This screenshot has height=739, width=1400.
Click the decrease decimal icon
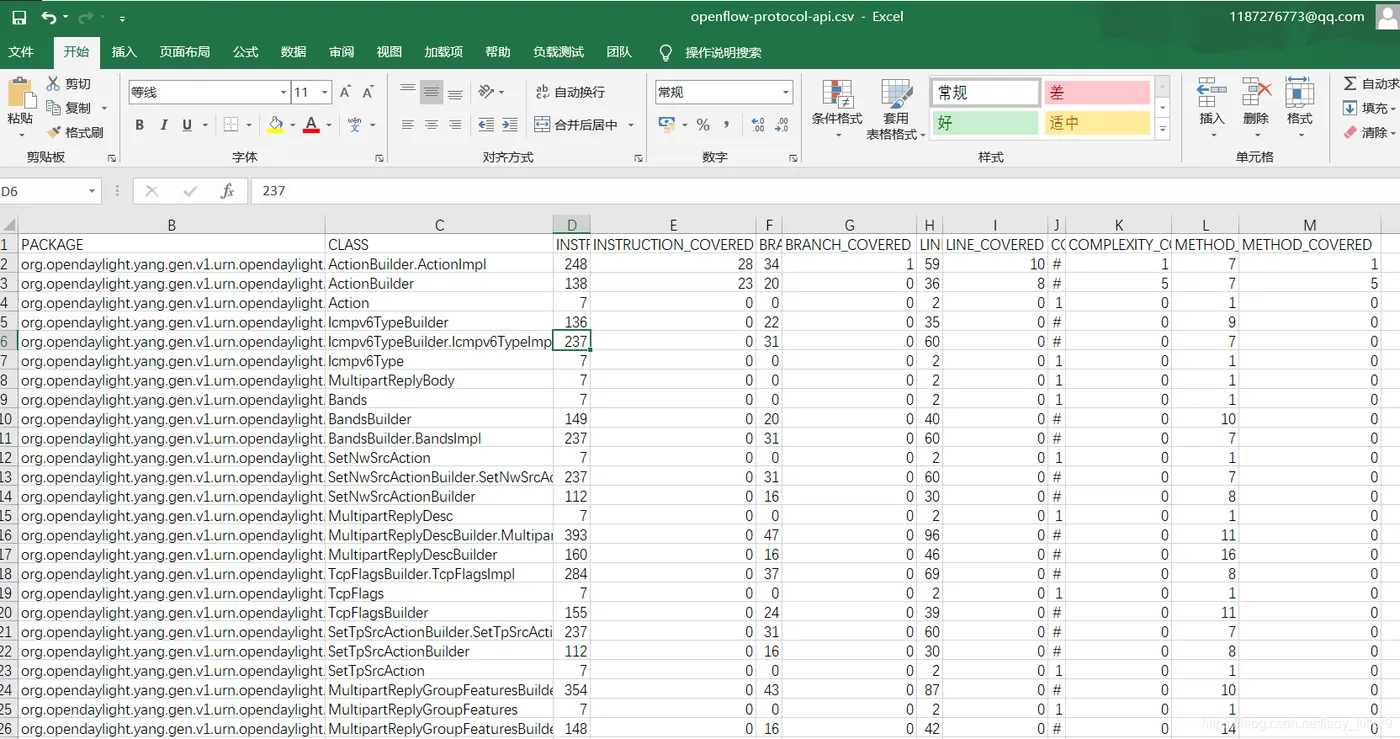782,125
